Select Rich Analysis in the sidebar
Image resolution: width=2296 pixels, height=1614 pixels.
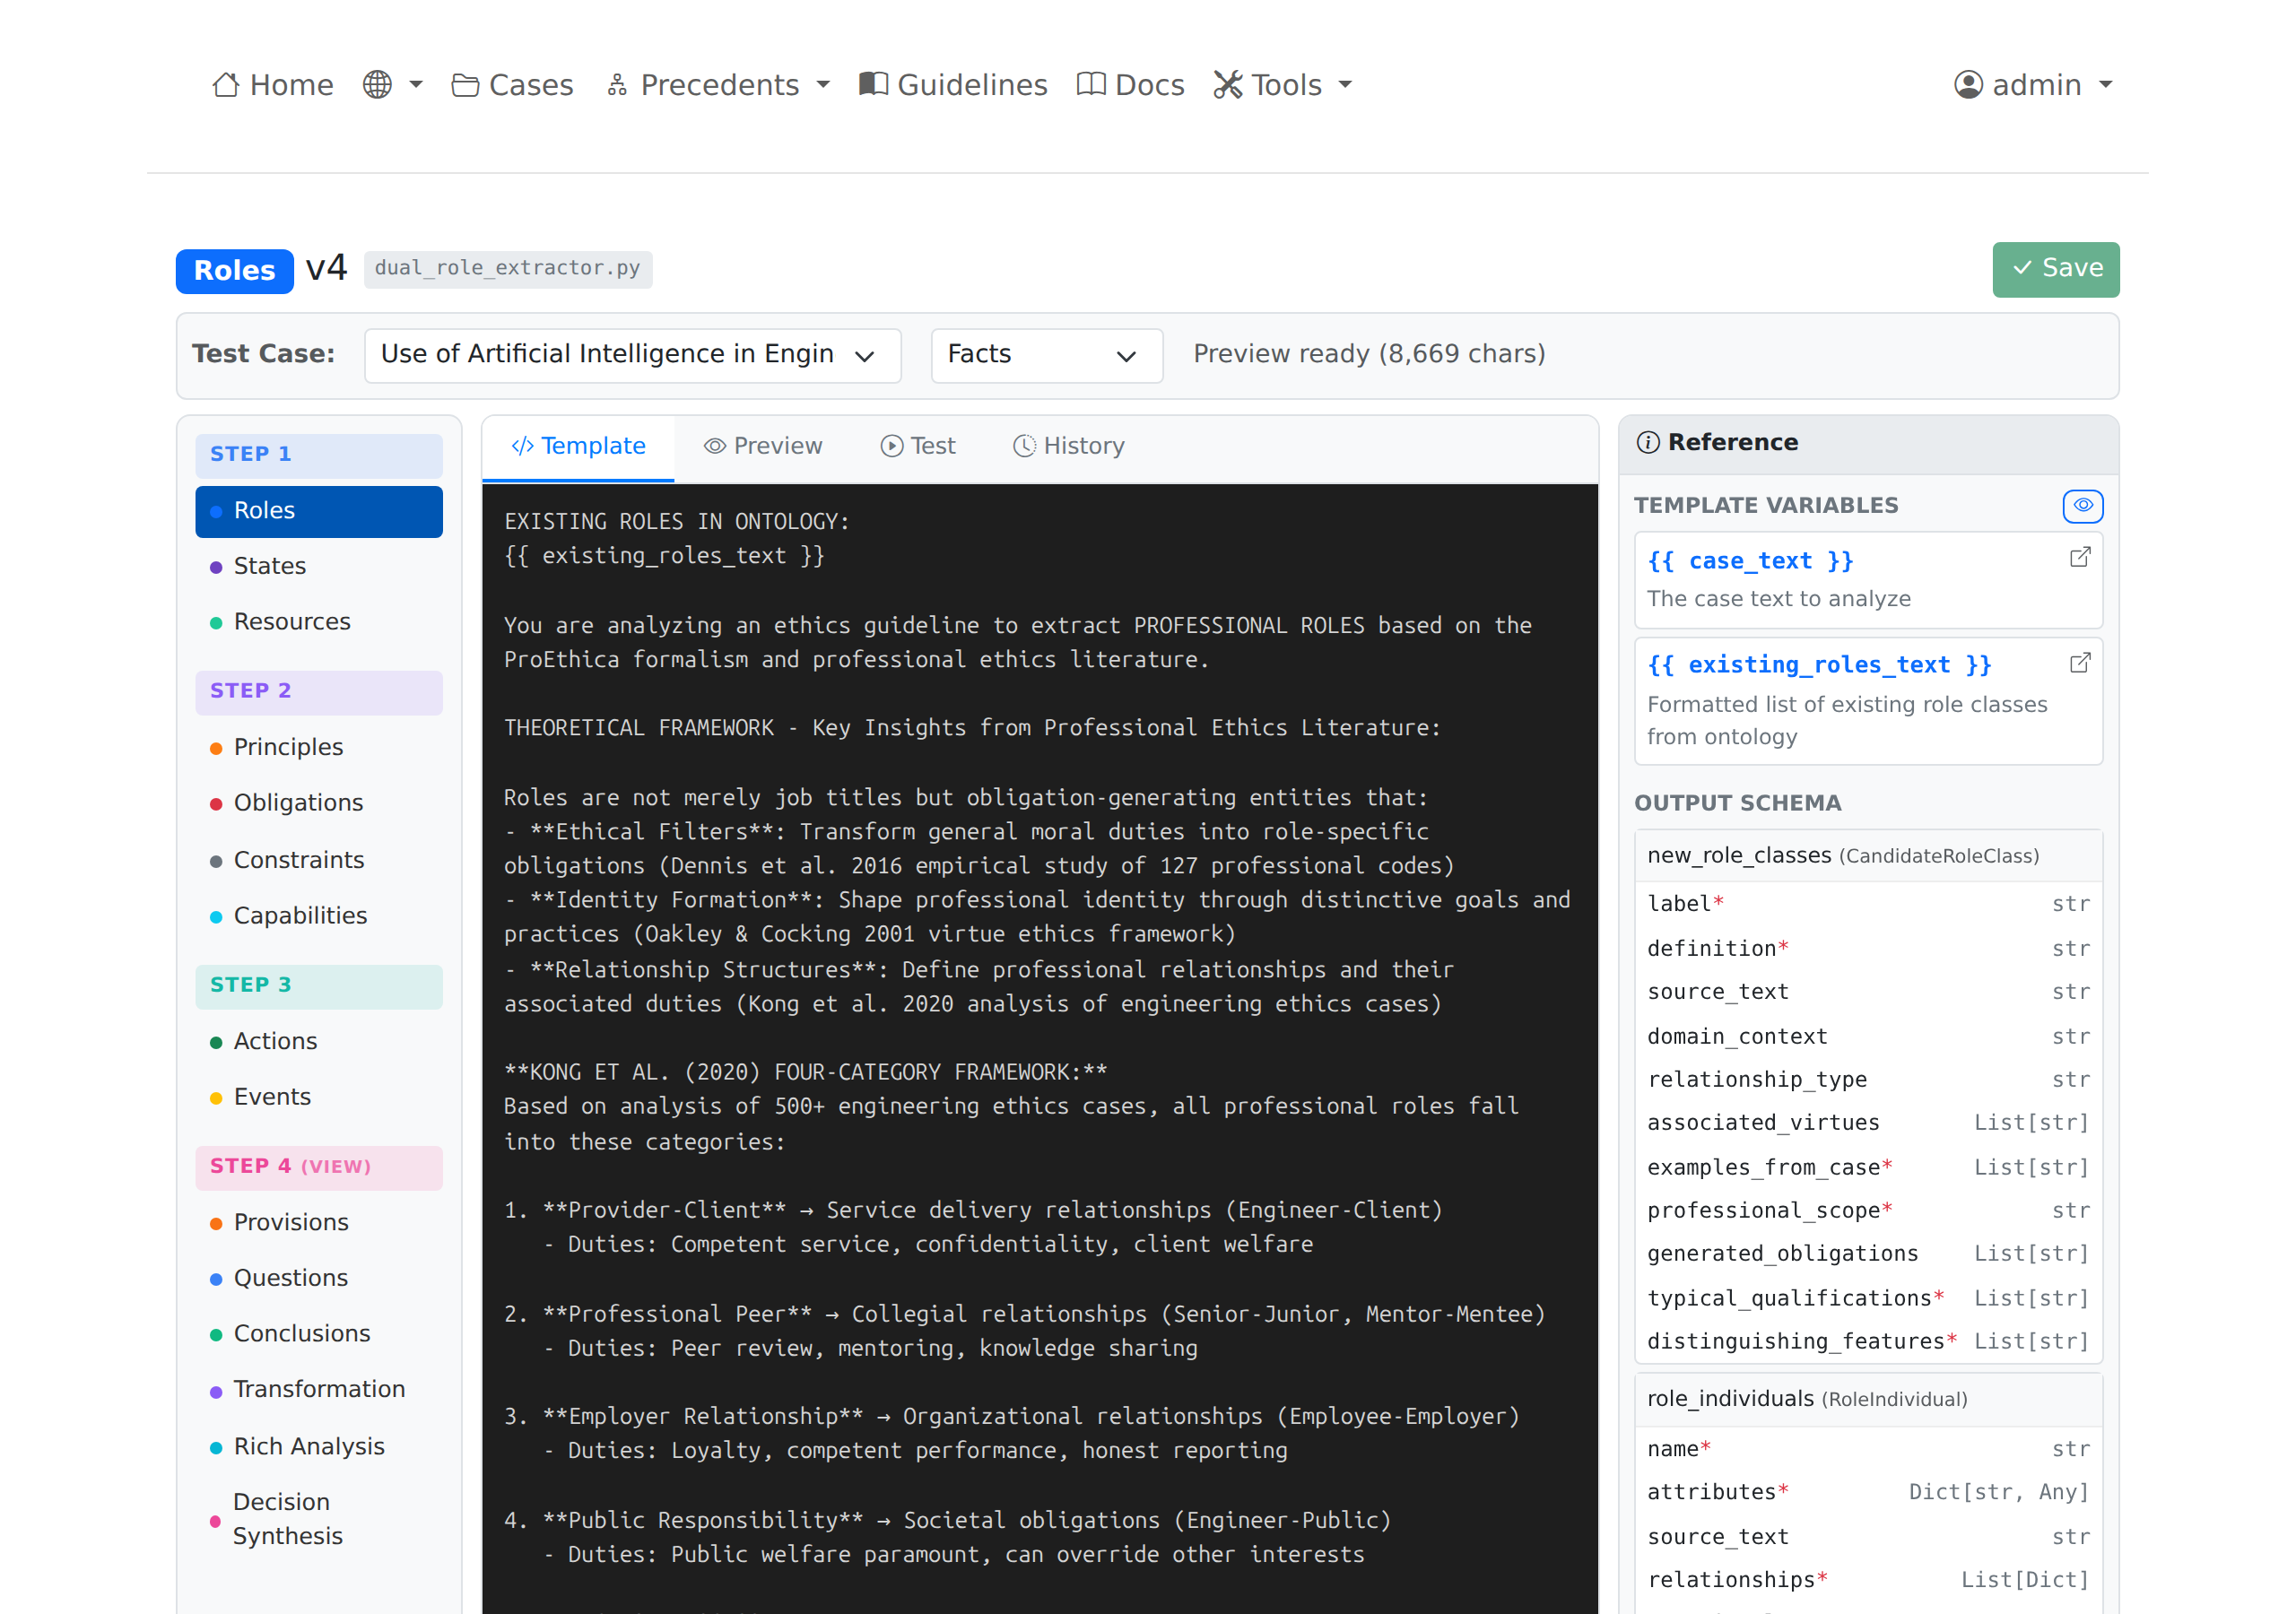point(319,1447)
